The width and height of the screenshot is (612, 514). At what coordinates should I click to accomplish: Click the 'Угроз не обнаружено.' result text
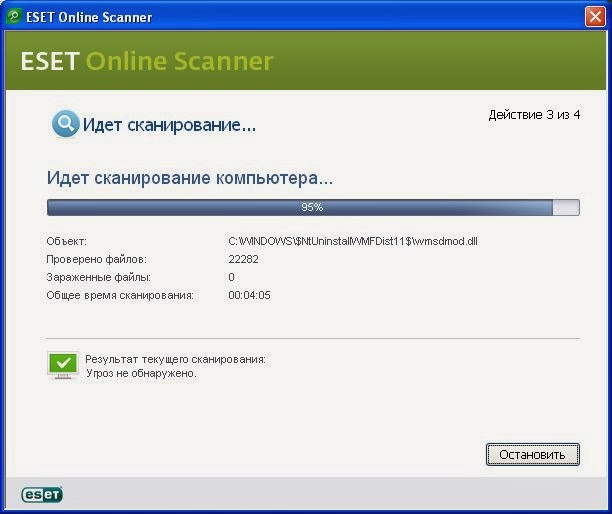coord(141,373)
